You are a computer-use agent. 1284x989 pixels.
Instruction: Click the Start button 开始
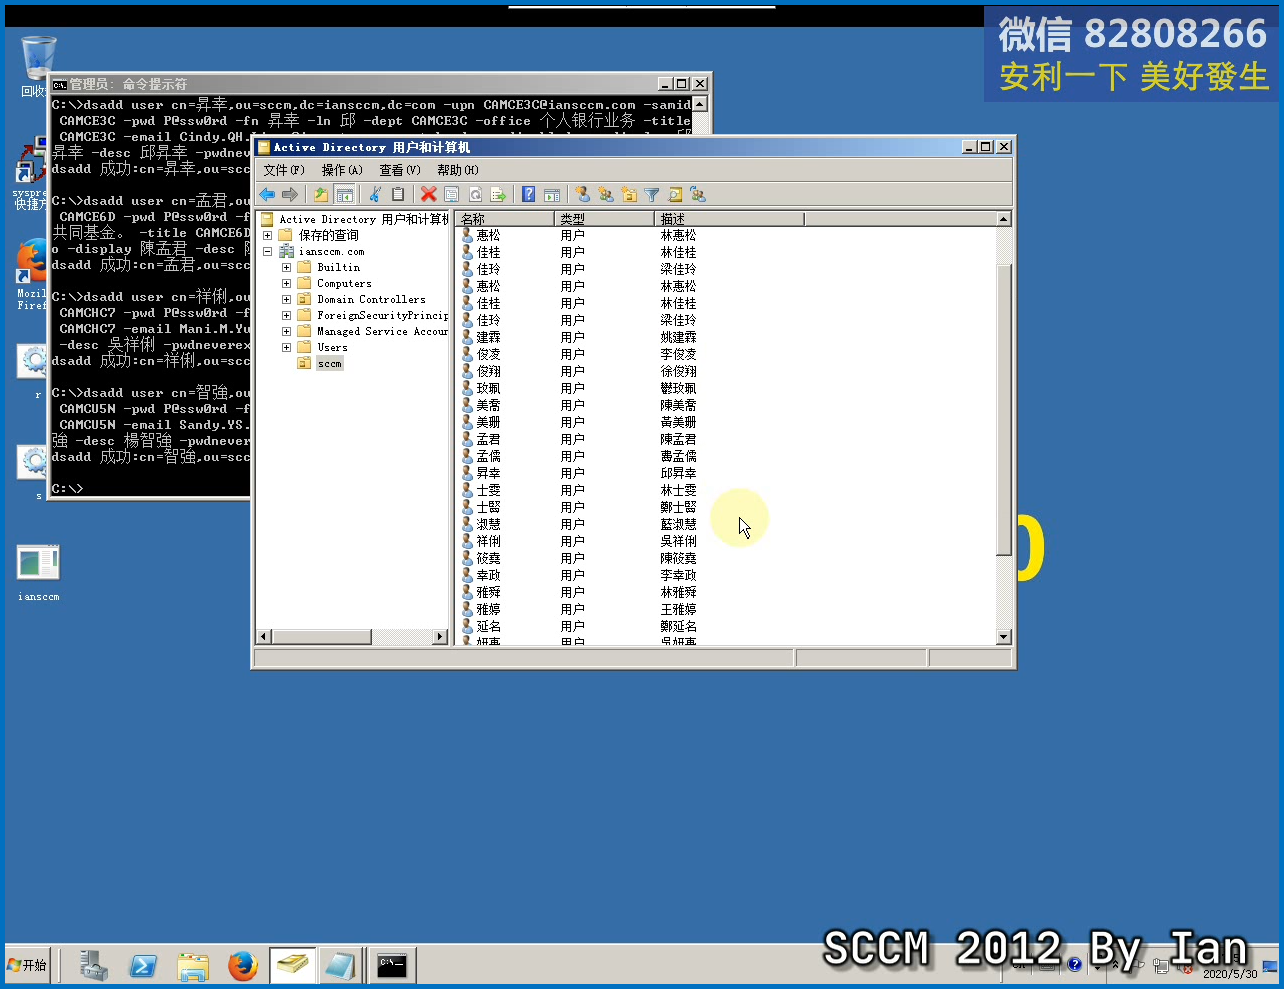[28, 966]
